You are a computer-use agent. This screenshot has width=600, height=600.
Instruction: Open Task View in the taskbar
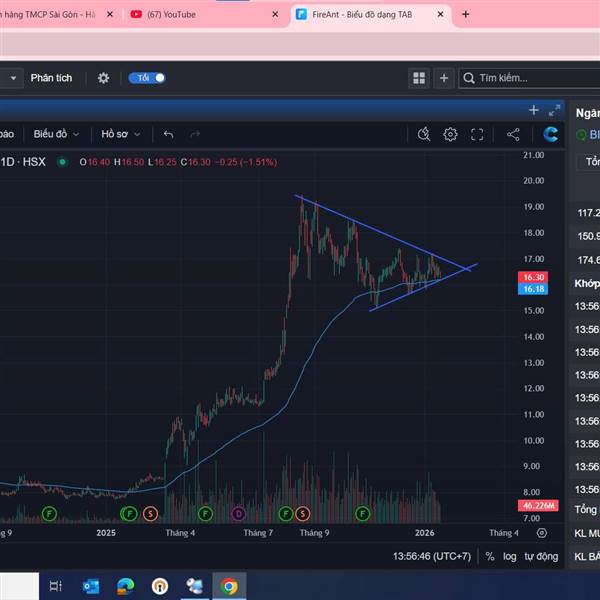pyautogui.click(x=56, y=586)
